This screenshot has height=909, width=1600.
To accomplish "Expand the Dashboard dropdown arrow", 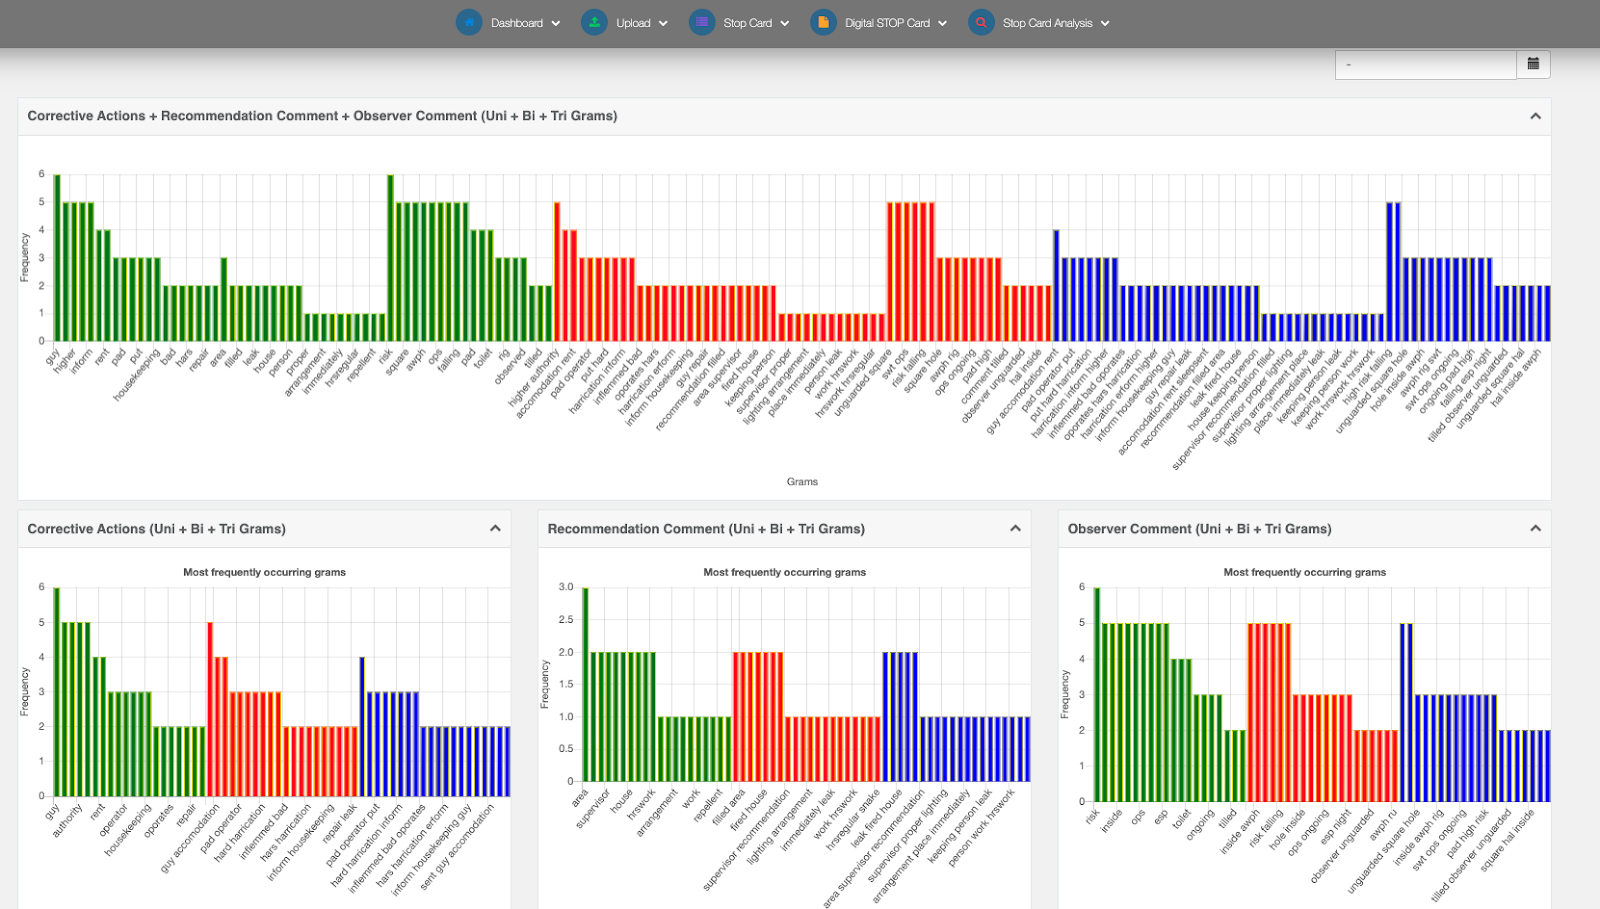I will 556,23.
